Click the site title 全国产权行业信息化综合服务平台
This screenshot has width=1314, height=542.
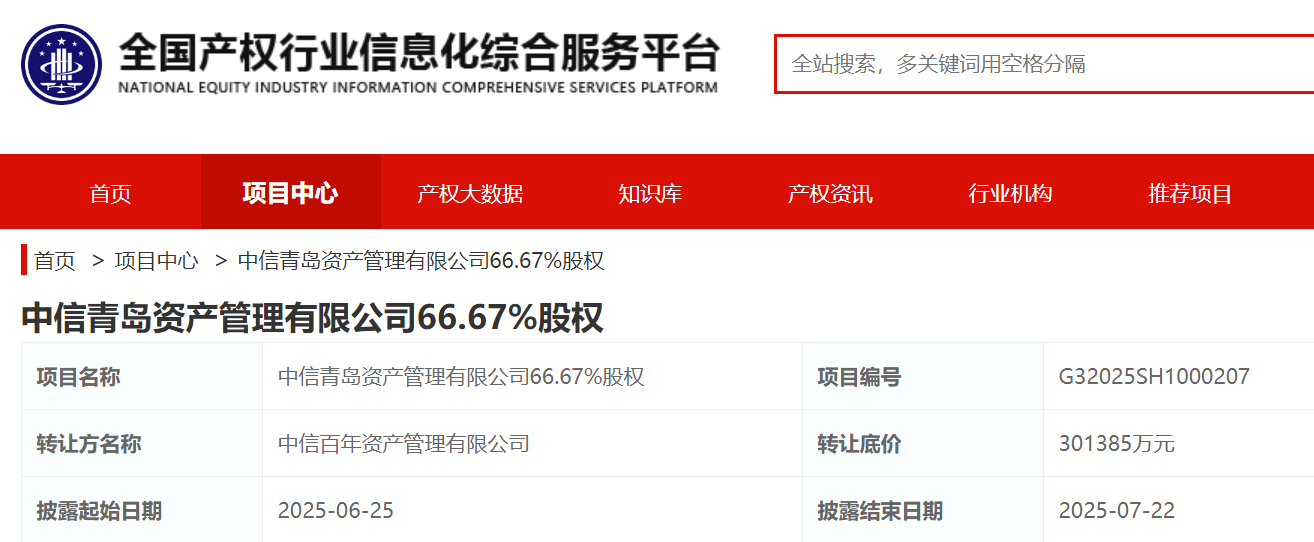(x=418, y=52)
